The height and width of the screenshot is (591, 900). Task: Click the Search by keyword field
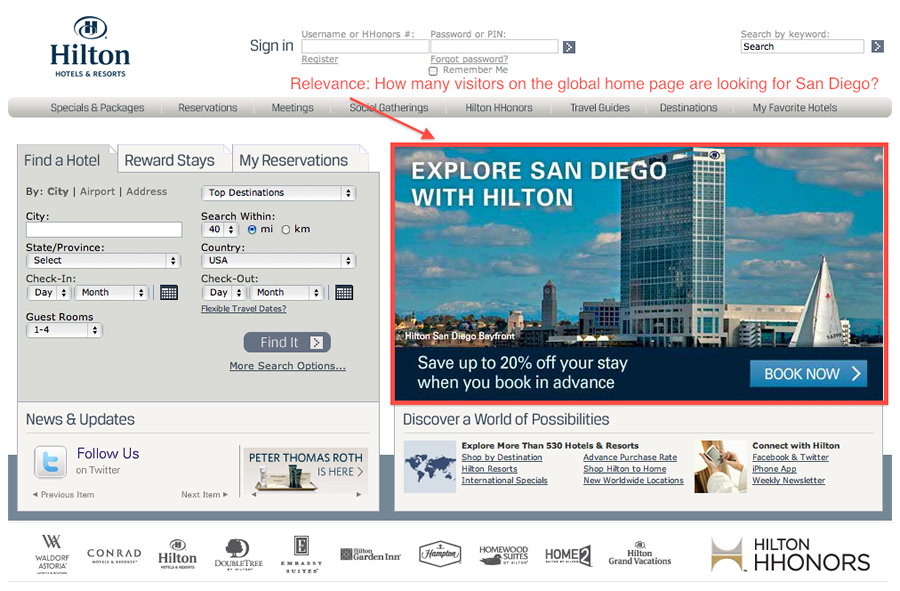point(802,46)
